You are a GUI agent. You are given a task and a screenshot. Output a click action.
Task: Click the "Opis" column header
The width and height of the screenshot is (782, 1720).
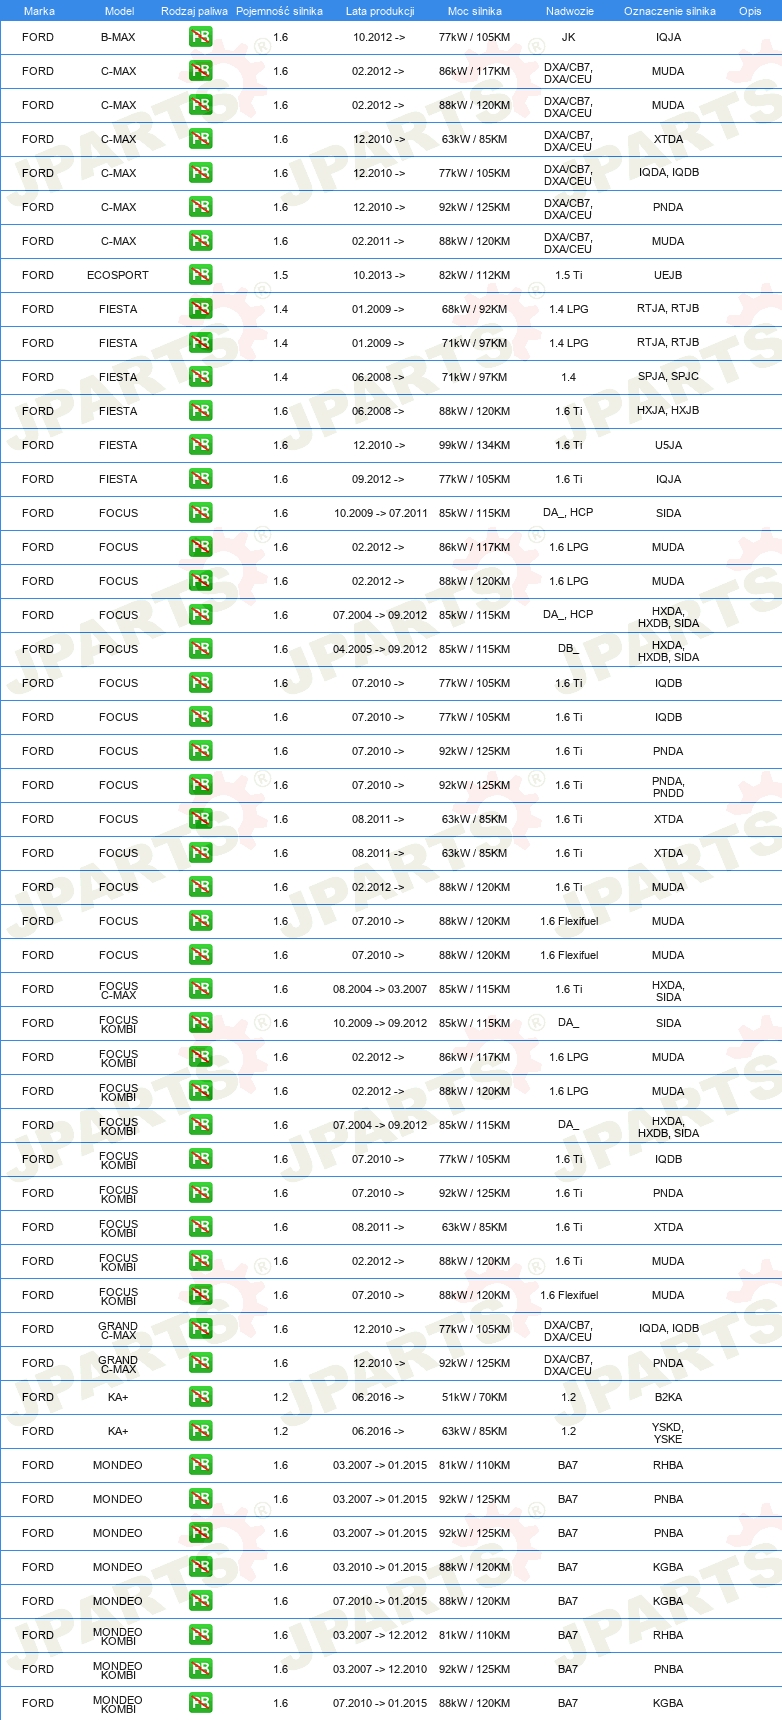pos(750,11)
